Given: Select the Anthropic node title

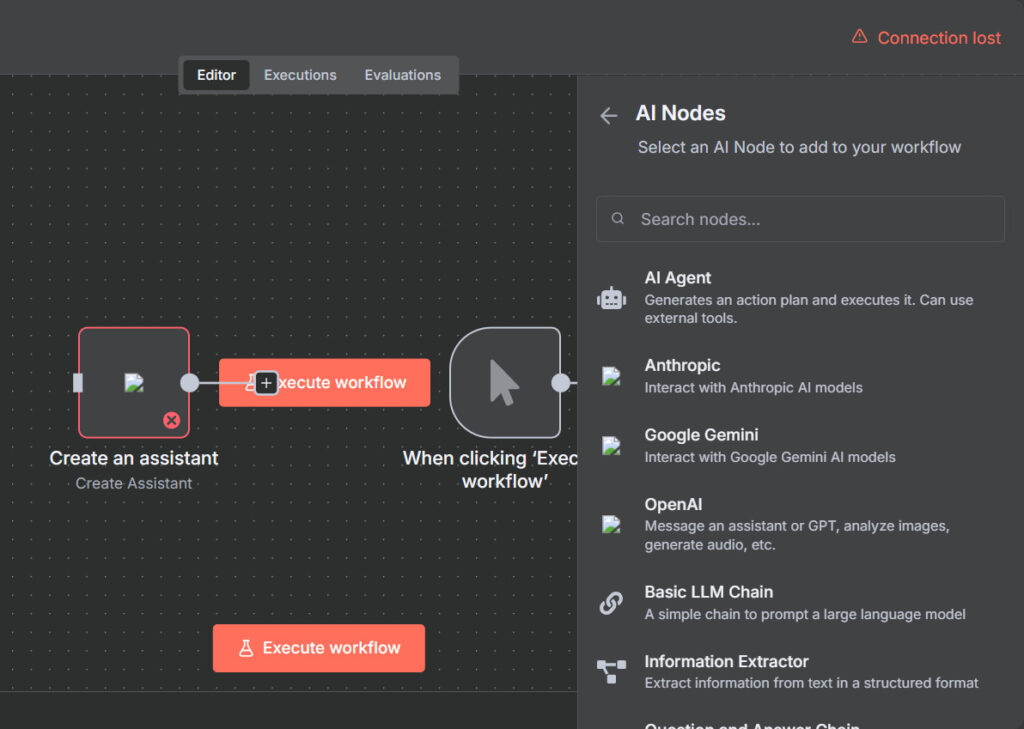Looking at the screenshot, I should point(682,365).
